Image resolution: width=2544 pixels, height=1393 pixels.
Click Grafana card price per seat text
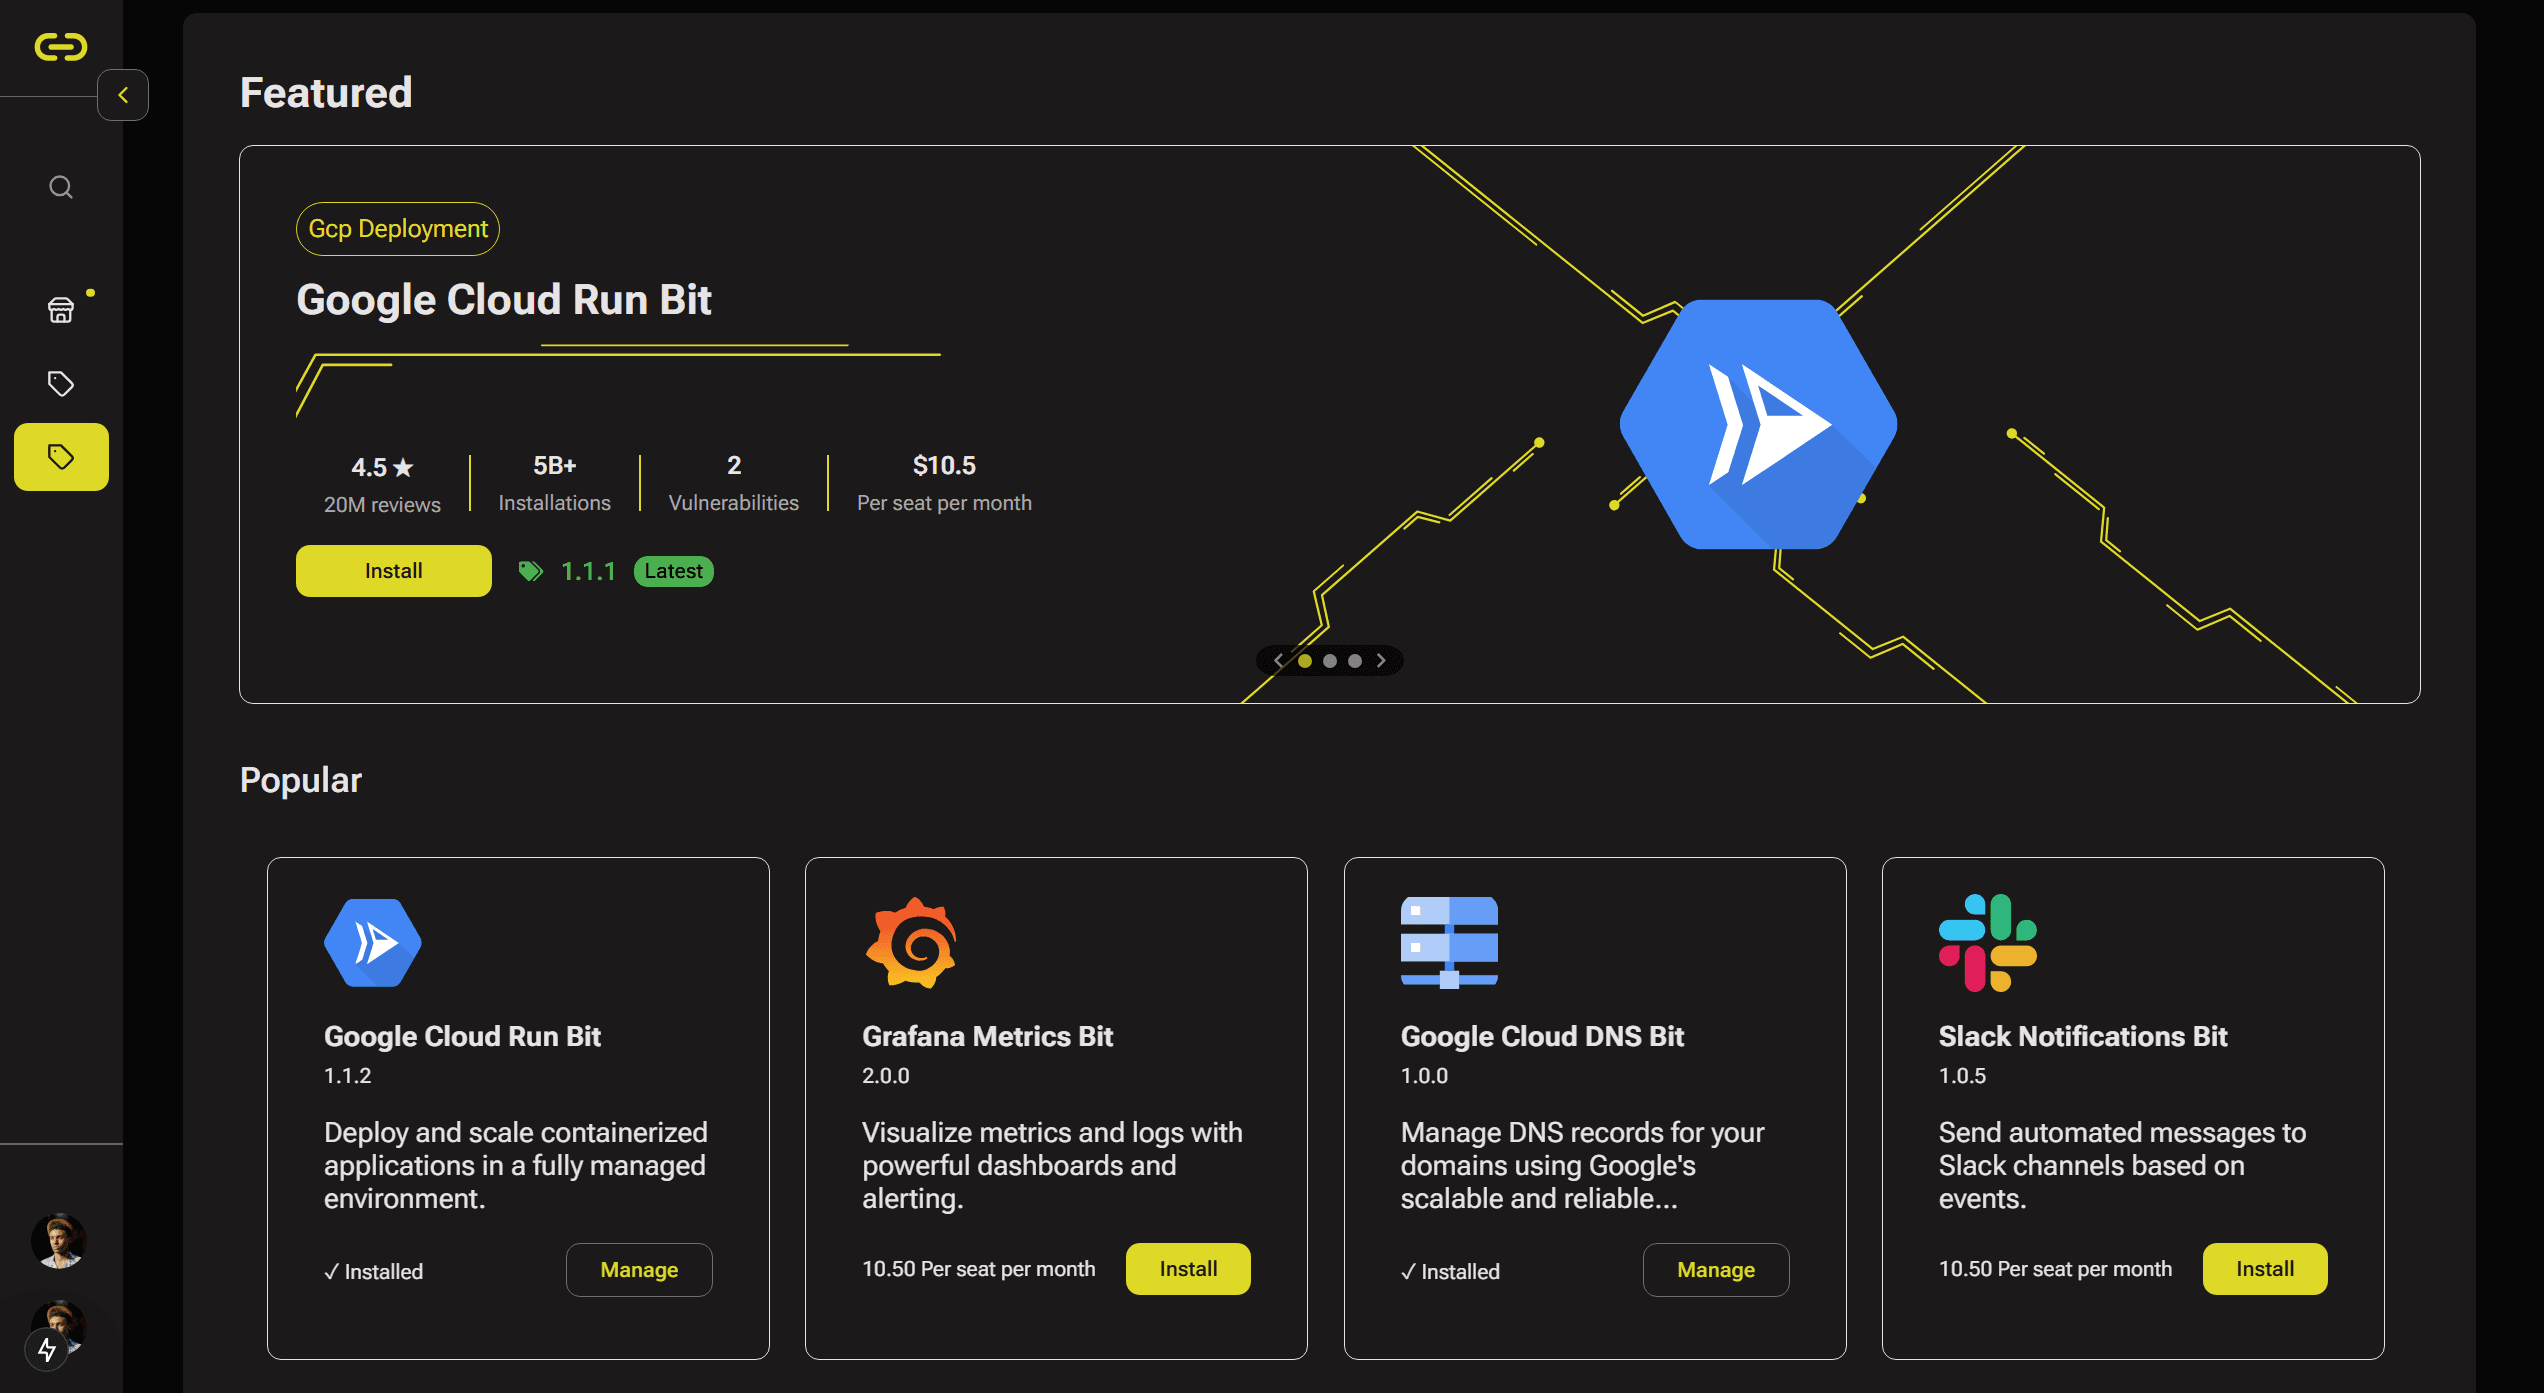[979, 1269]
